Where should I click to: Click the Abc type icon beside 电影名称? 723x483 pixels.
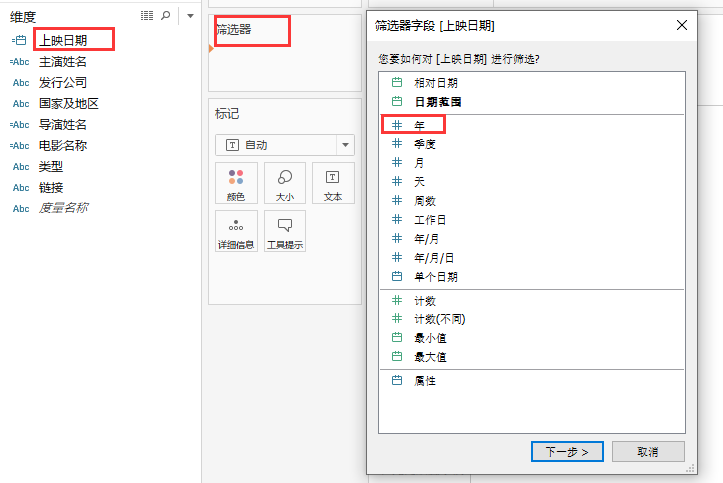[x=20, y=146]
